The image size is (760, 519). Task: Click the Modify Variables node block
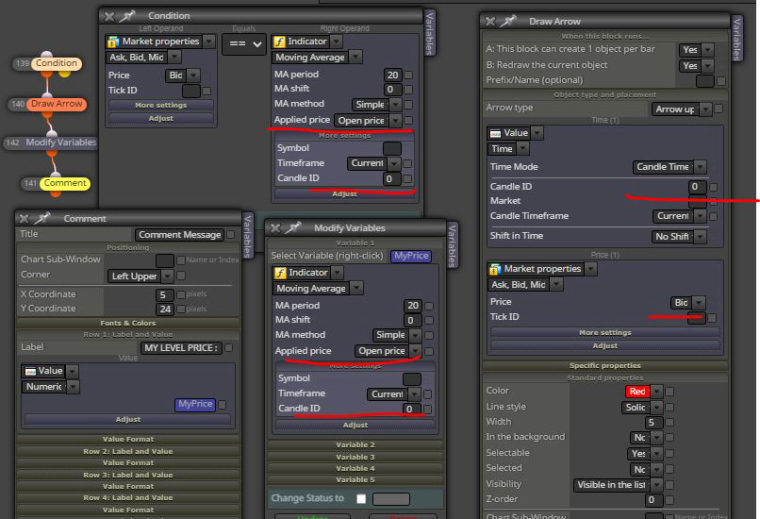coord(61,142)
